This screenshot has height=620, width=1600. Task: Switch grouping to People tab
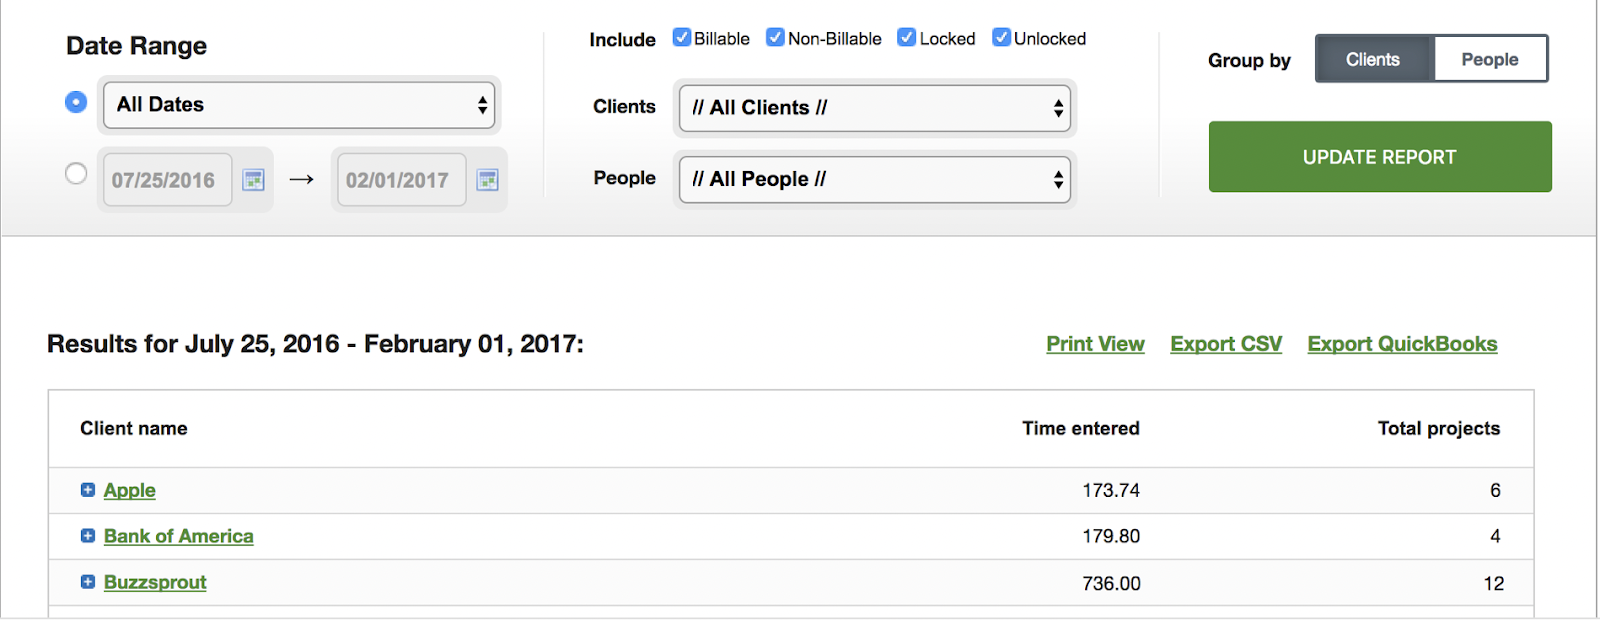pos(1490,59)
